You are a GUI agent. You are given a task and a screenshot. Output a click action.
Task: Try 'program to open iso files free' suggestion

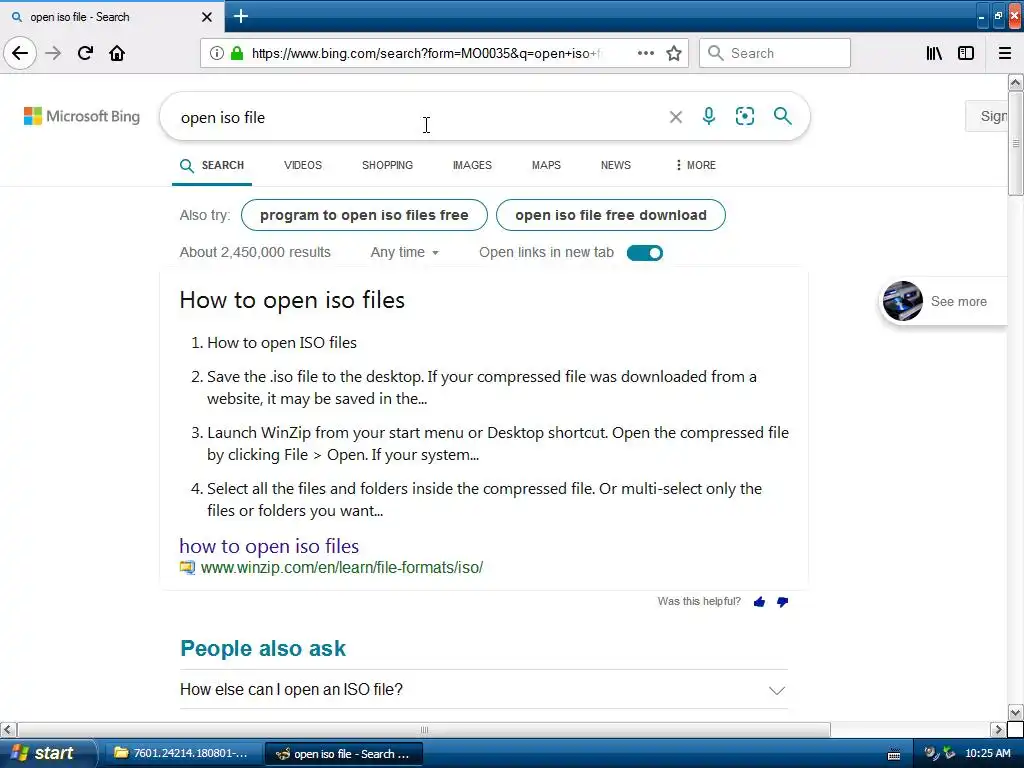point(364,215)
